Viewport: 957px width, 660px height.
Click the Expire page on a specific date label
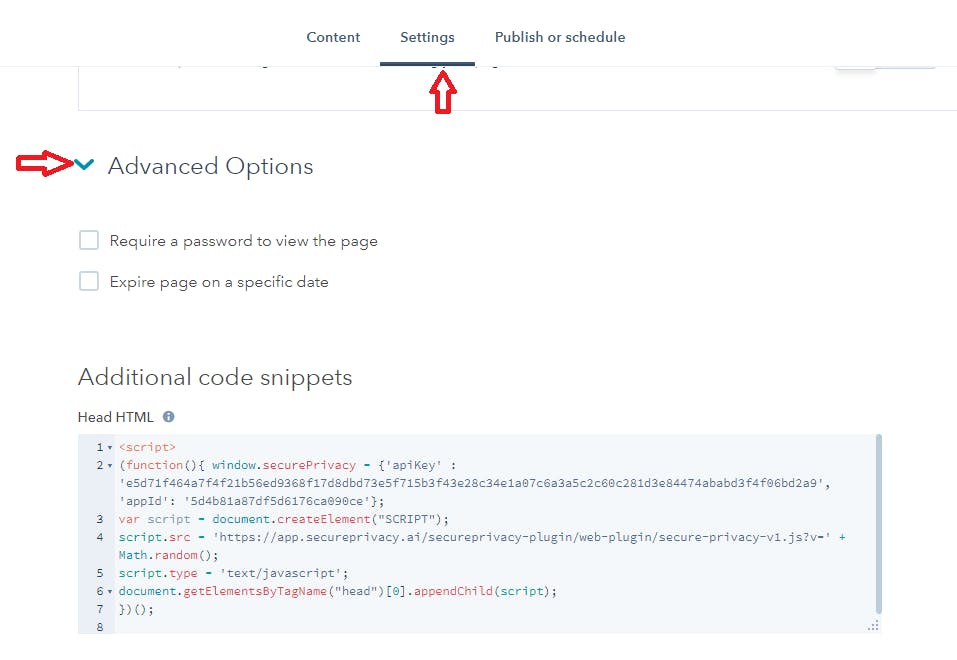click(x=219, y=282)
